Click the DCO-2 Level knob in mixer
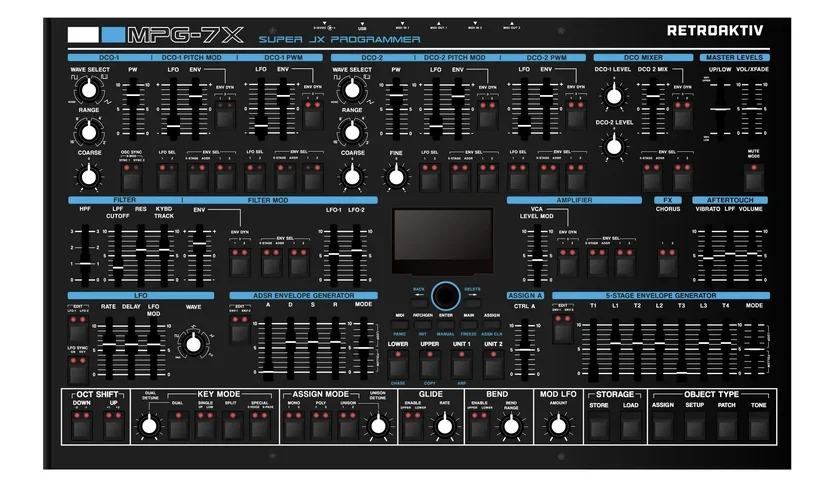825x500 pixels. (x=614, y=147)
